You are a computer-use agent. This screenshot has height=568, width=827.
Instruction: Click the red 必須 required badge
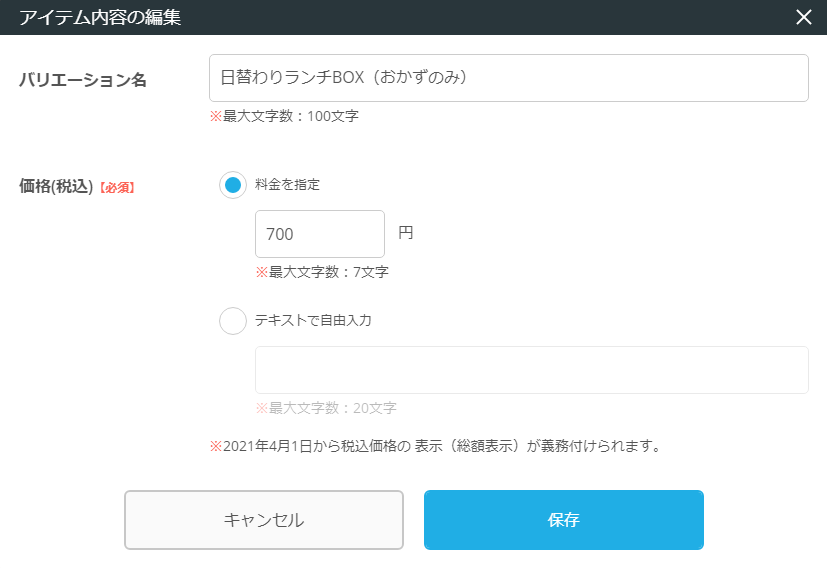click(x=116, y=187)
